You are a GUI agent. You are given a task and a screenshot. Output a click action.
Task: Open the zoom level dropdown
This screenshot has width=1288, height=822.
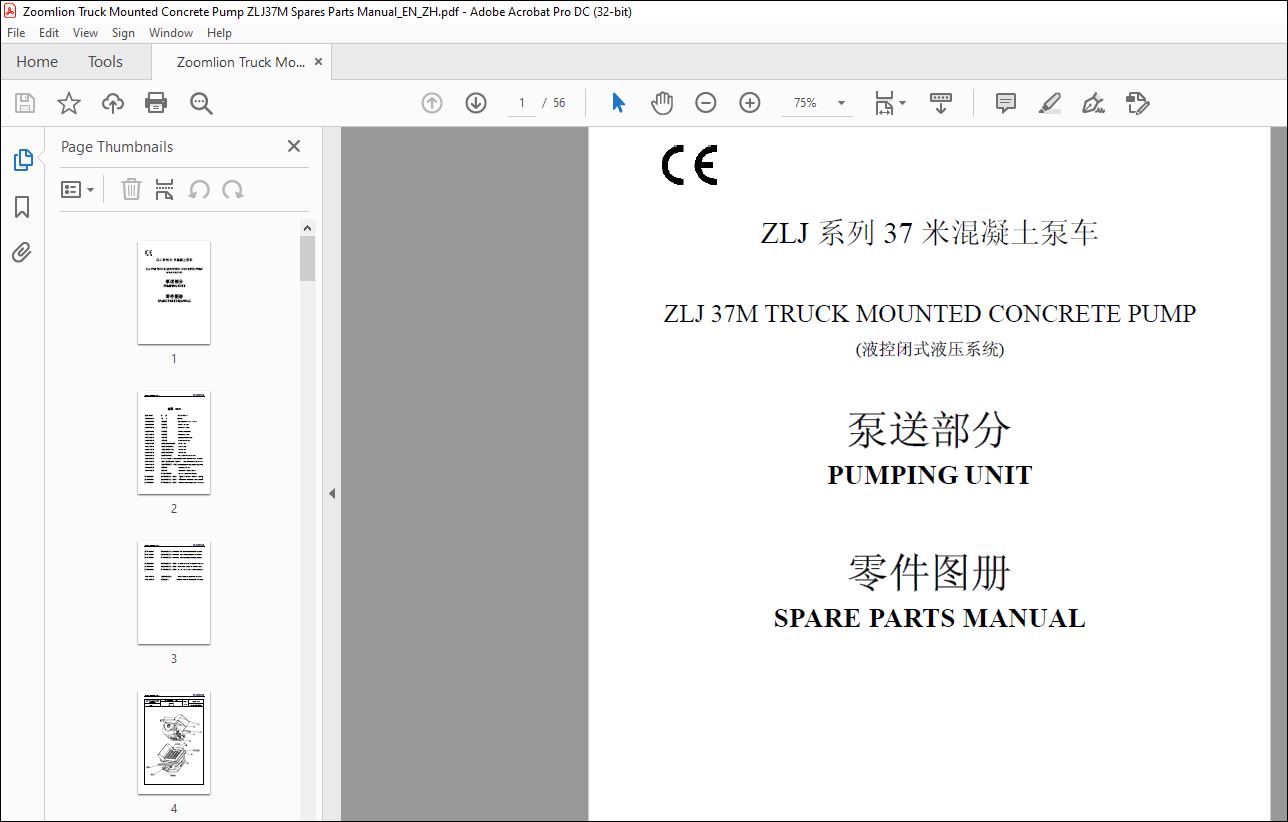tap(841, 103)
